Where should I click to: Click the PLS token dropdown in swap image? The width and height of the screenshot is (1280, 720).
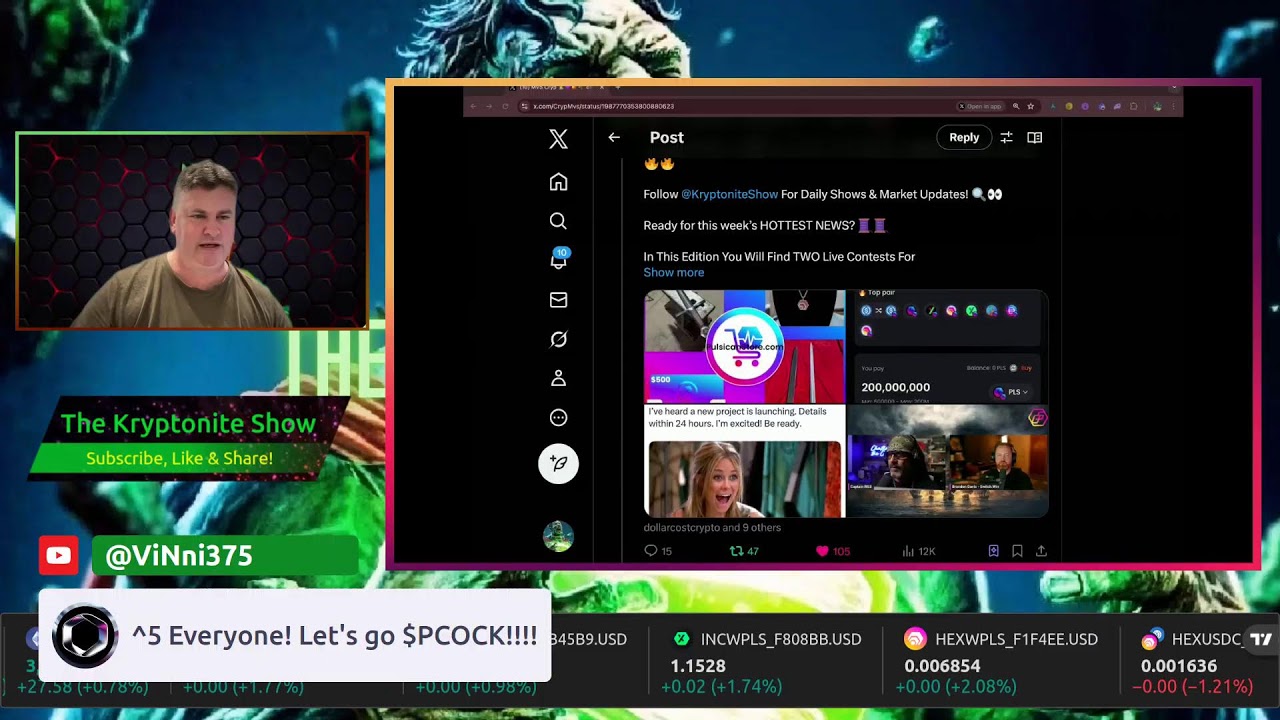click(x=1011, y=392)
